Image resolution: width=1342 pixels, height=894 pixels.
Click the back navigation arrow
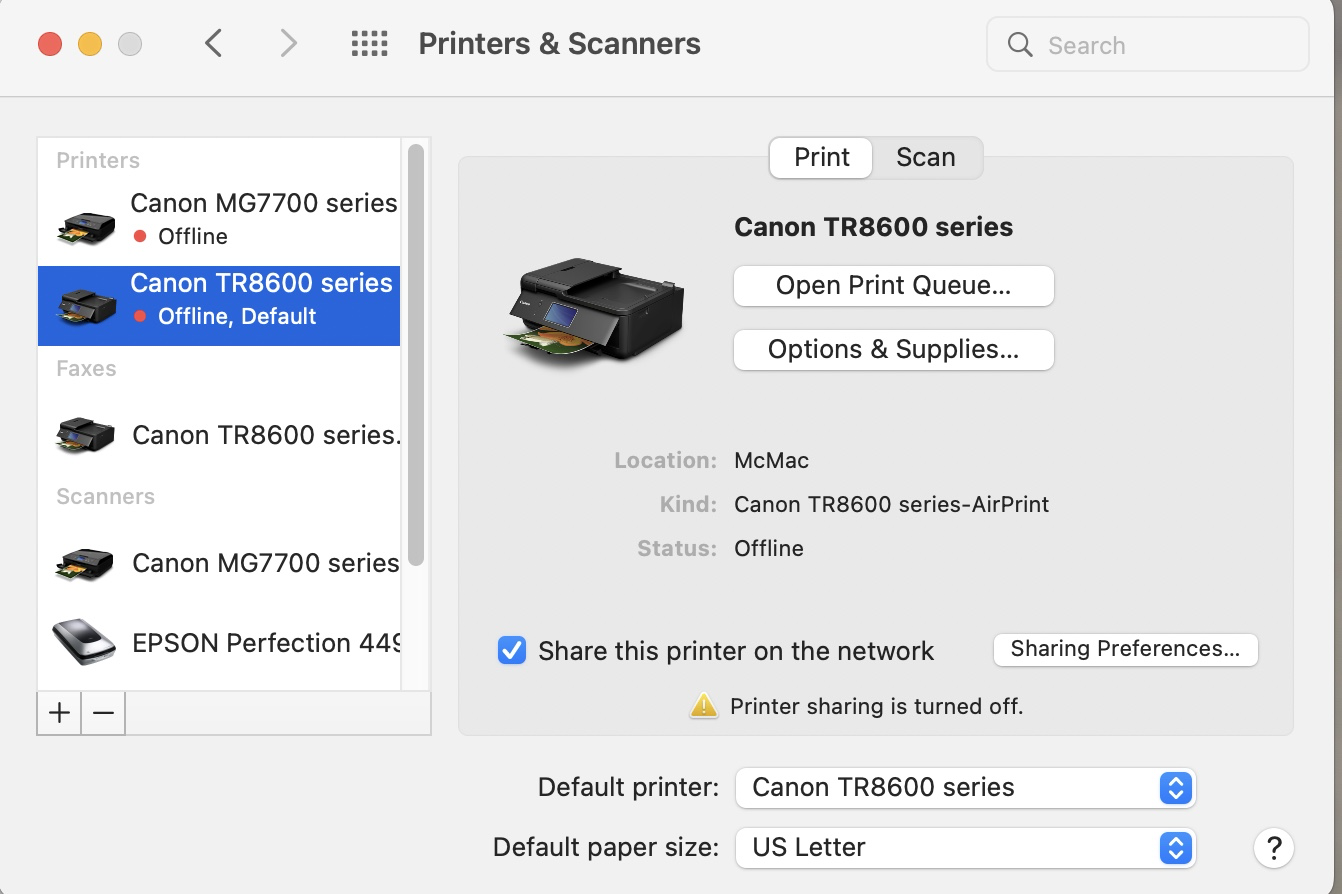point(213,43)
